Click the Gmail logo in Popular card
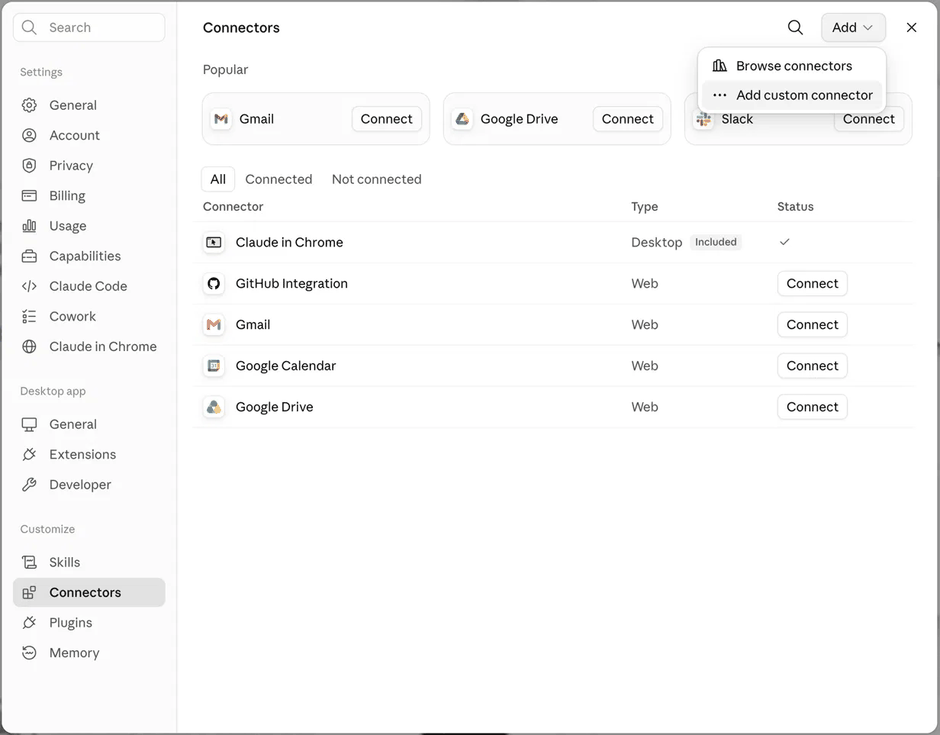This screenshot has width=940, height=735. 221,119
